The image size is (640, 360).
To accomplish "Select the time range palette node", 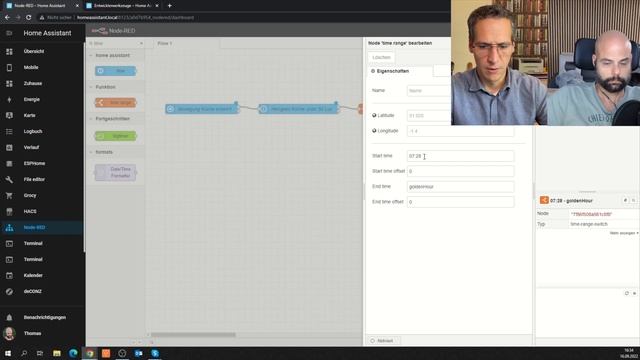I will click(x=116, y=102).
